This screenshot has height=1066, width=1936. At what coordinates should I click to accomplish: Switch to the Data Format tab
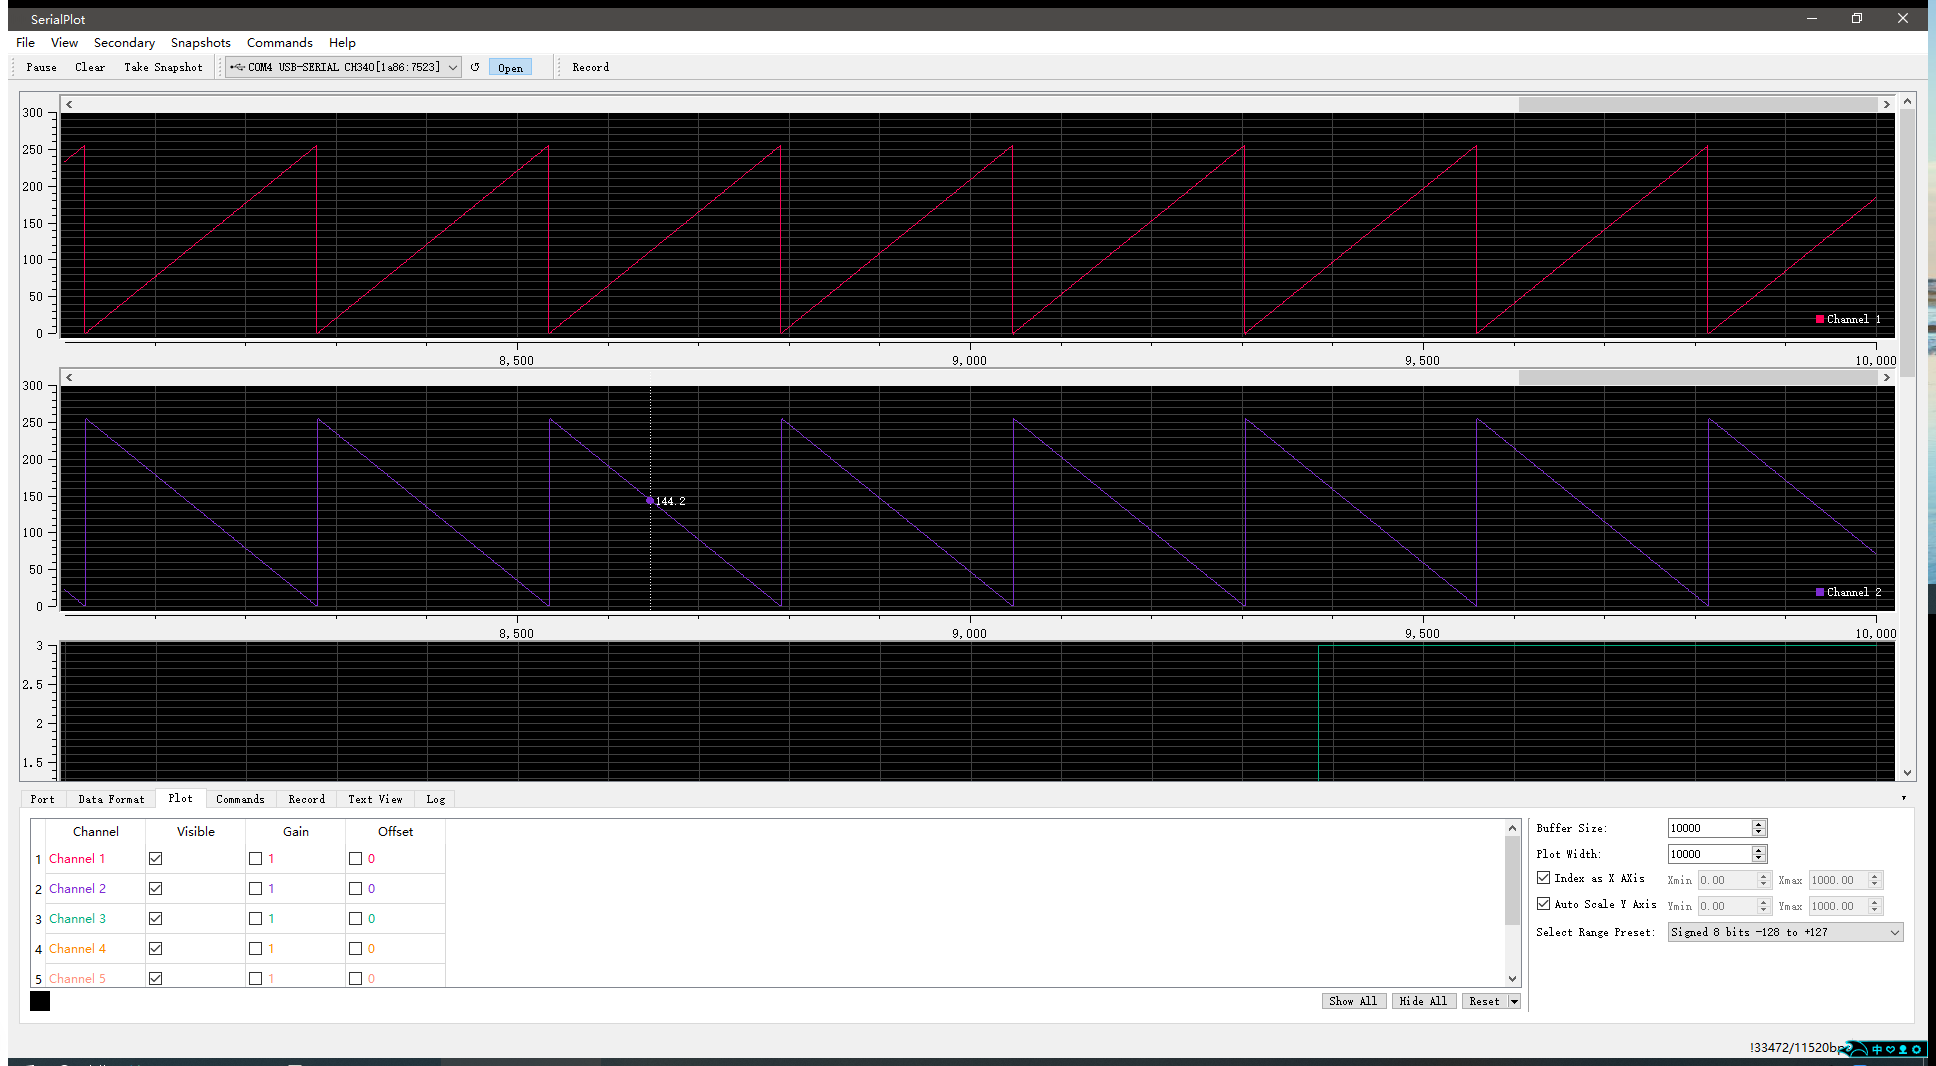pos(111,799)
